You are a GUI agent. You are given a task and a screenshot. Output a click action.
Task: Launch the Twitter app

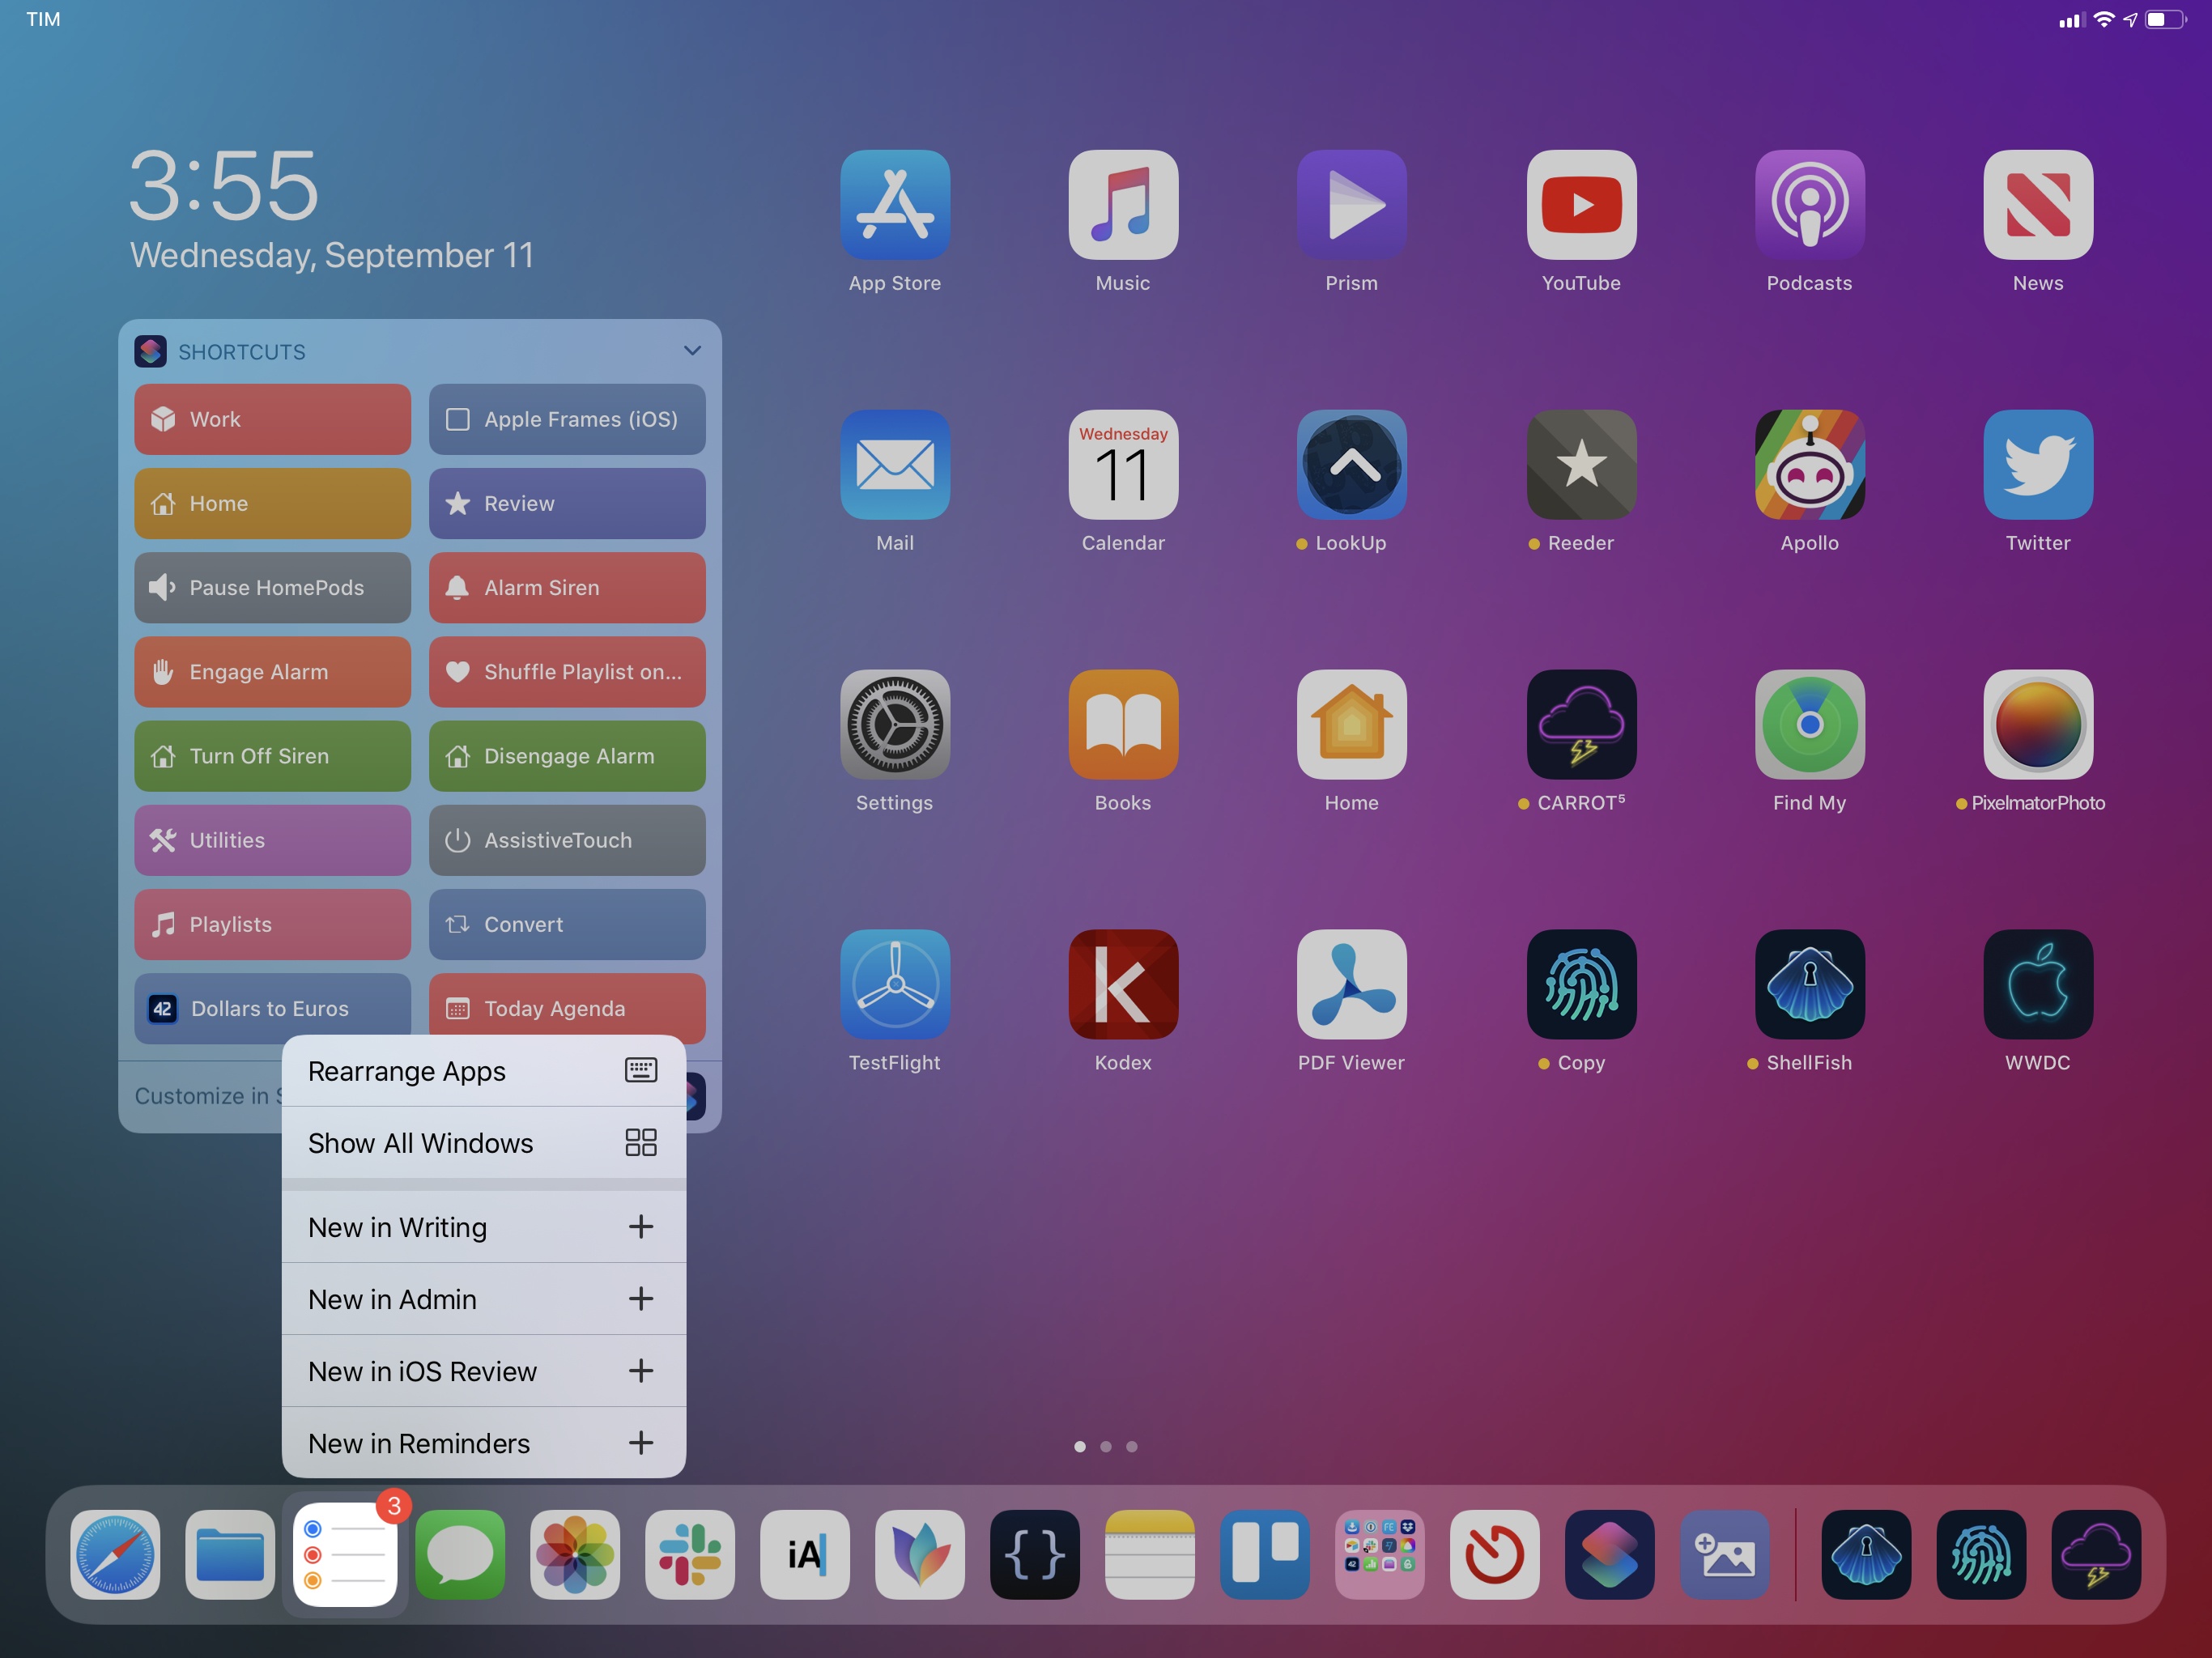pos(2038,465)
